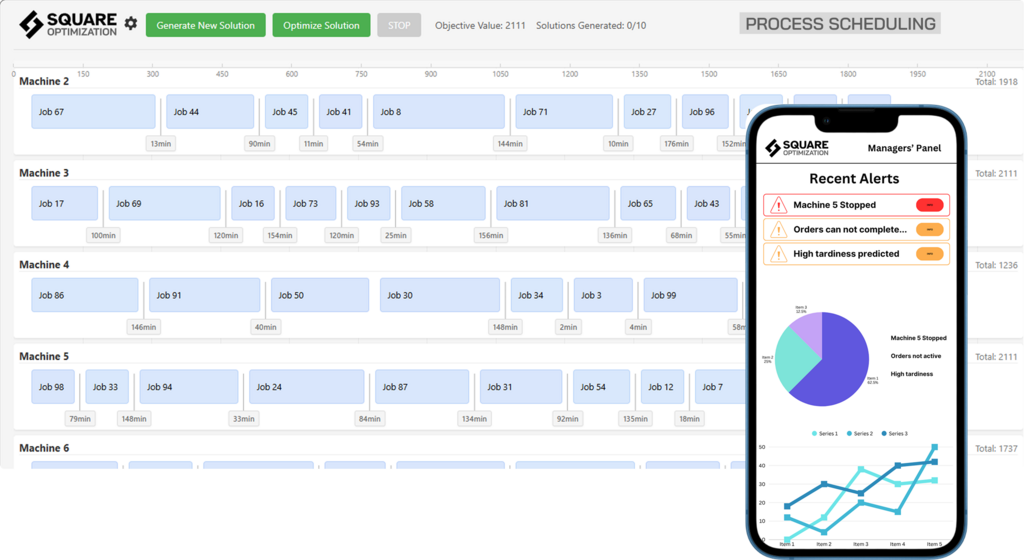This screenshot has width=1024, height=560.
Task: Toggle the orange pill on Orders alert
Action: (929, 229)
